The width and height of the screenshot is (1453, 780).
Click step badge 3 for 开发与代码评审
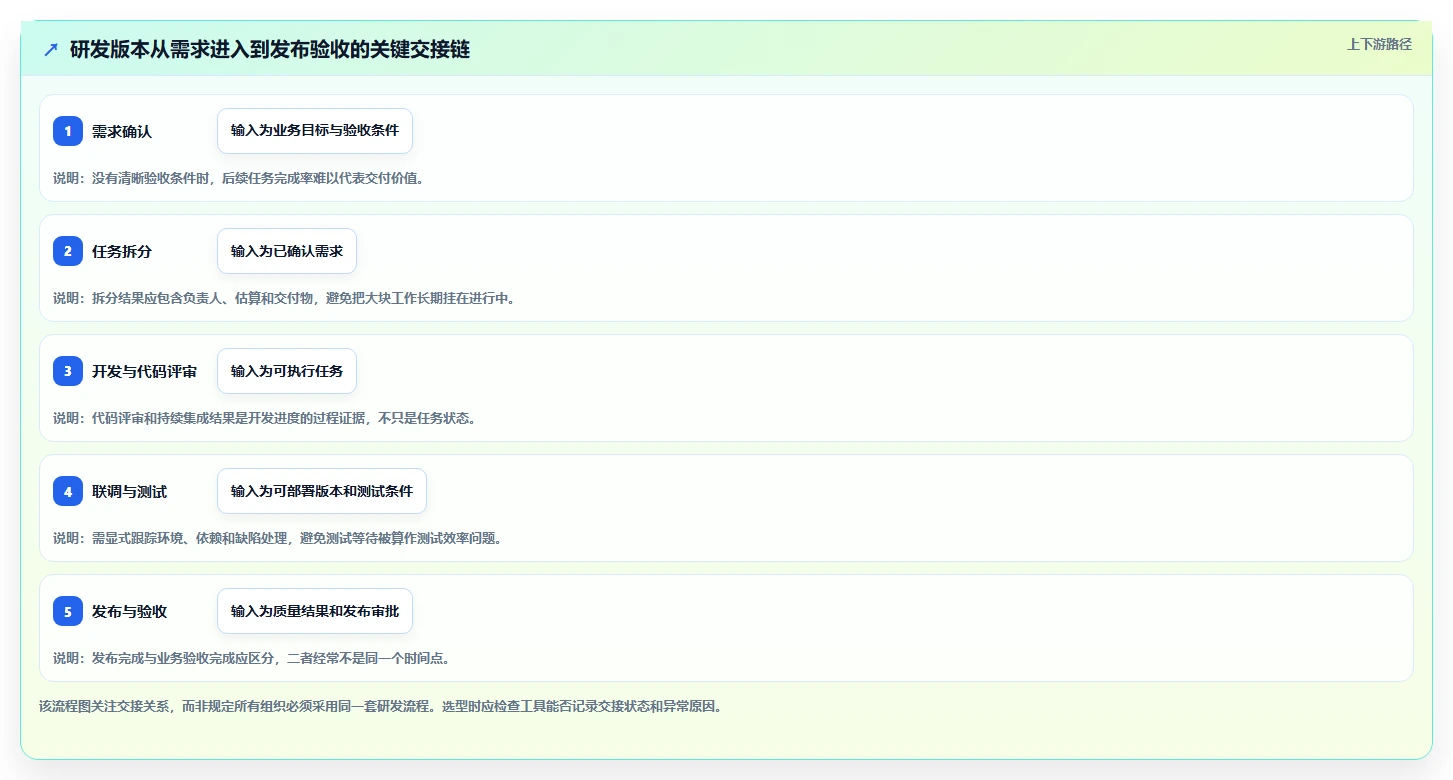click(68, 371)
